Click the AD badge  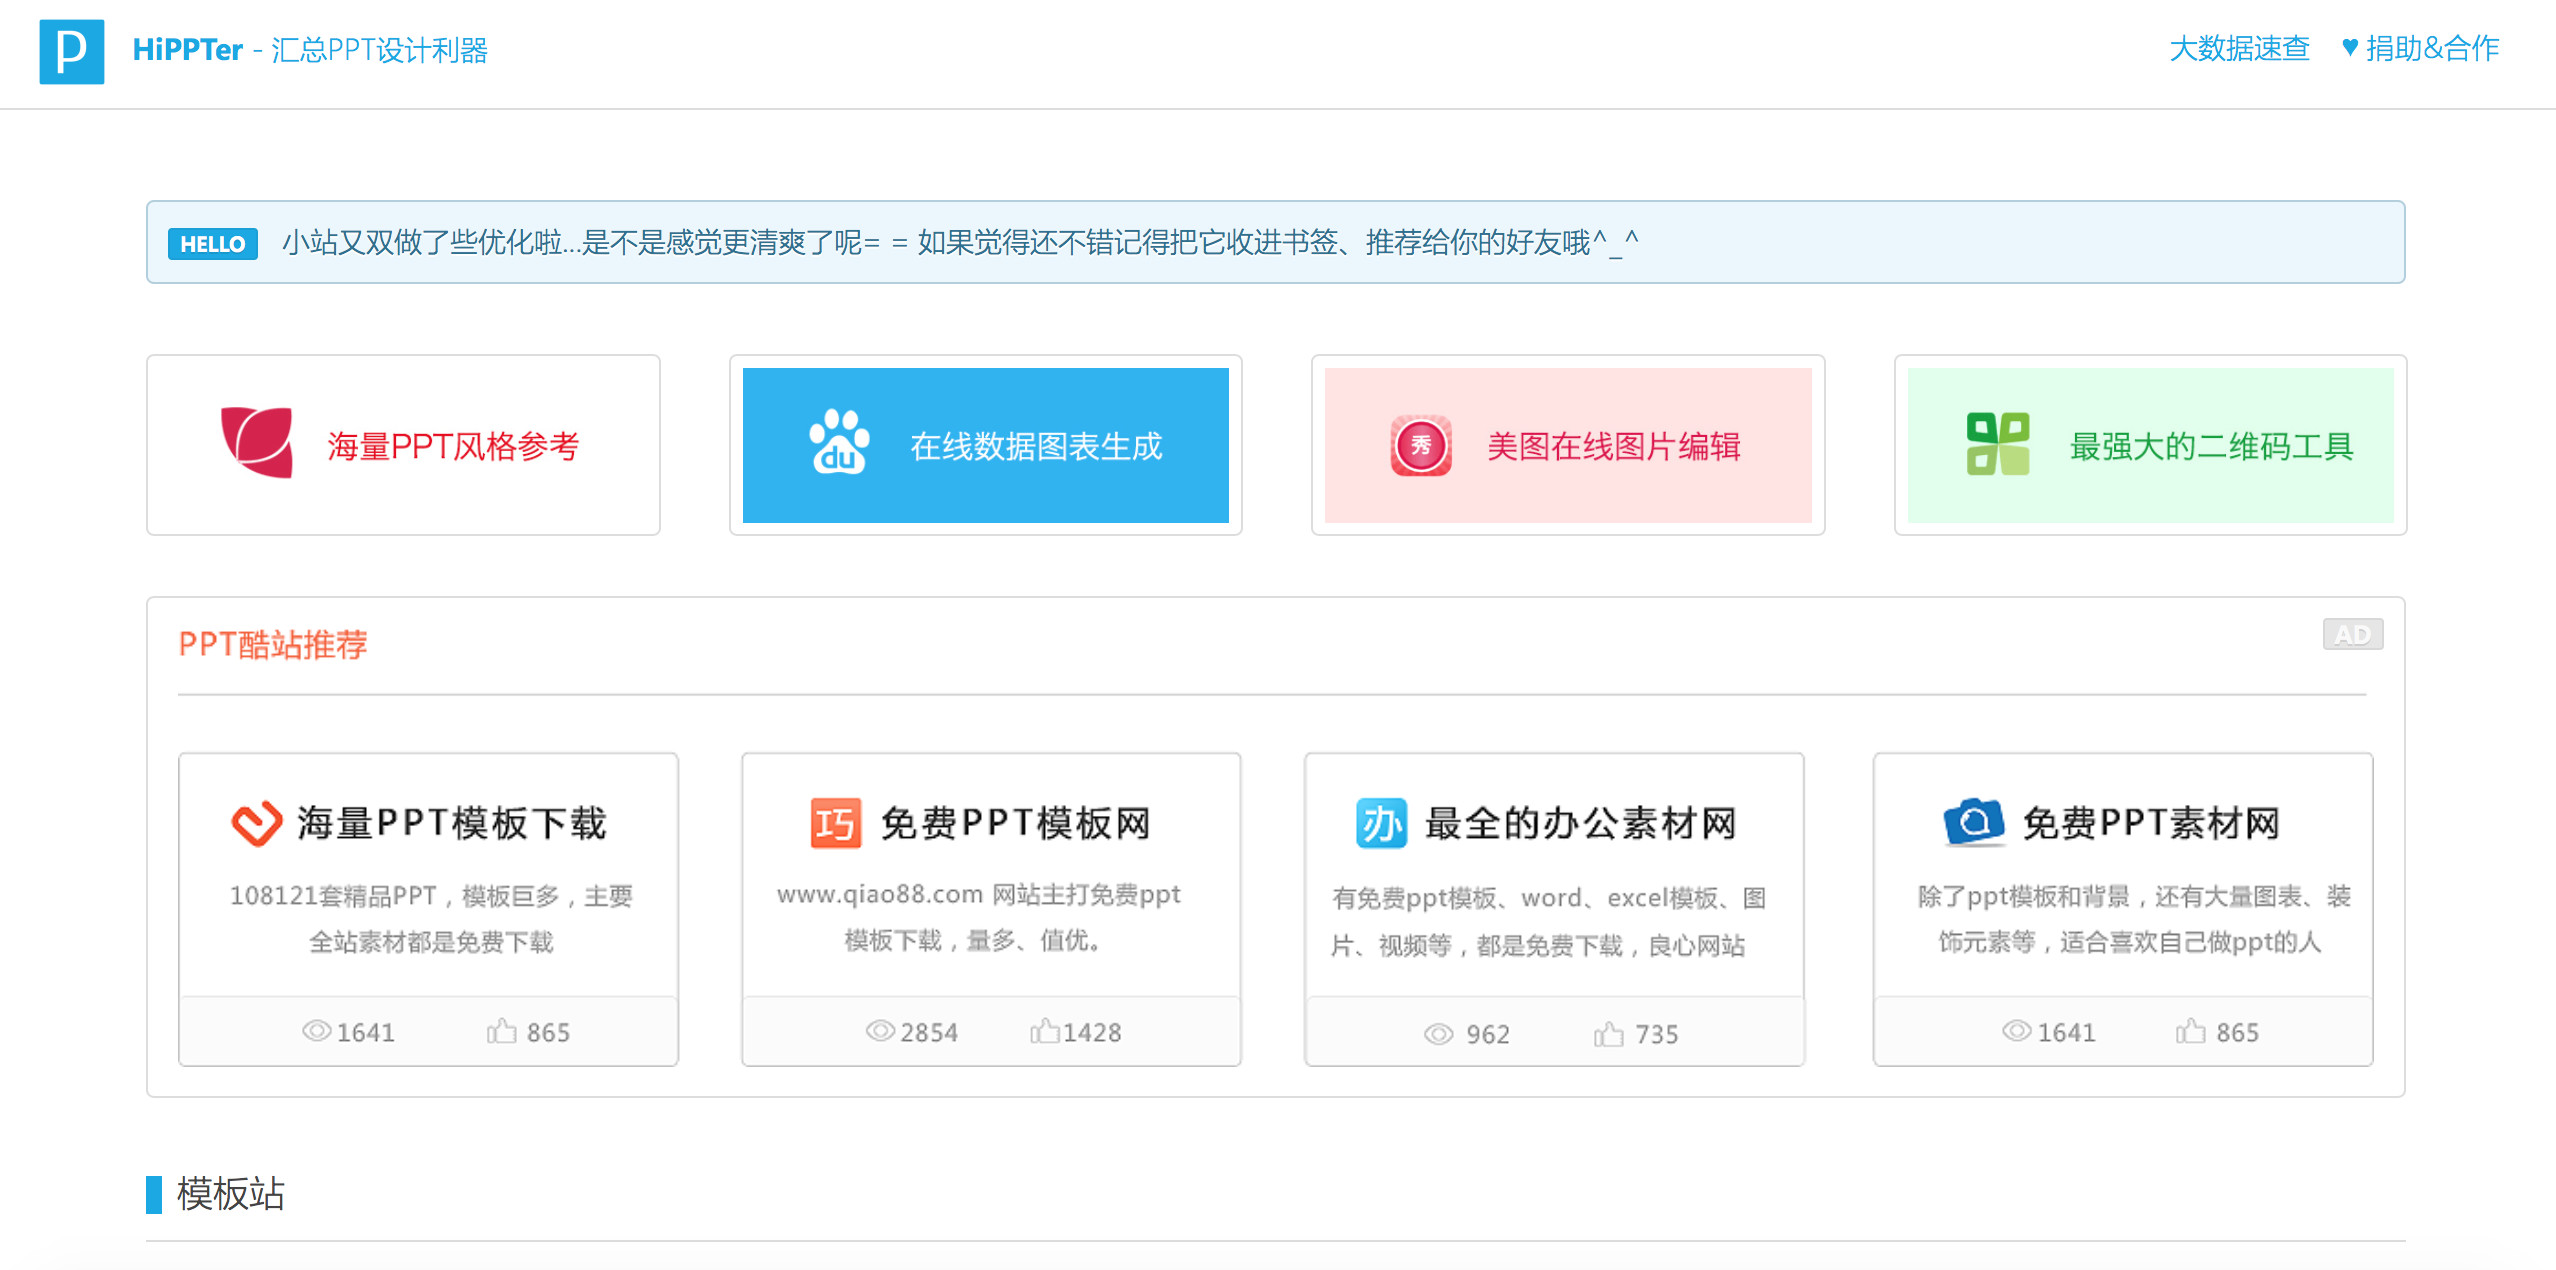tap(2352, 634)
